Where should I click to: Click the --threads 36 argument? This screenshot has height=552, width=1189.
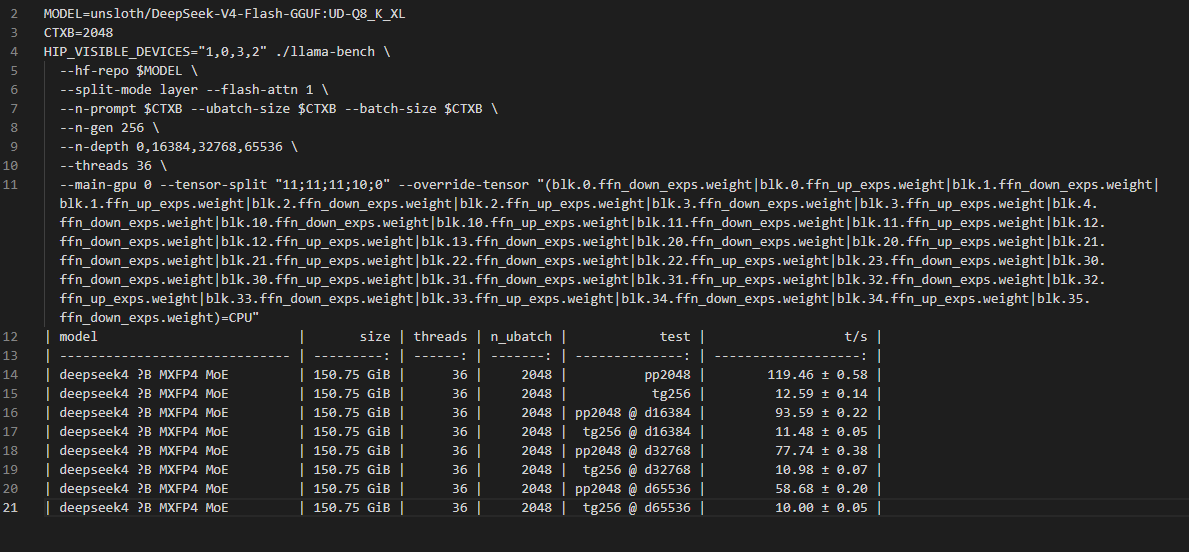click(106, 165)
